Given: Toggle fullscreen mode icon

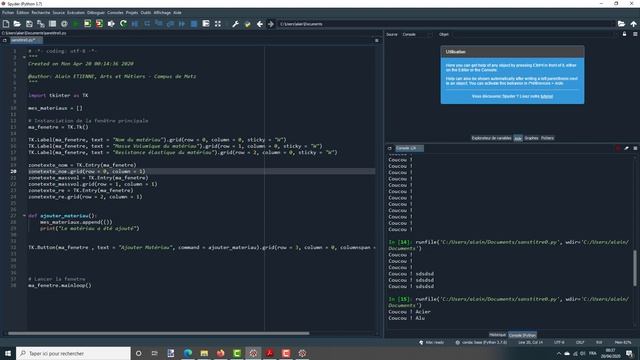Looking at the screenshot, I should click(218, 24).
